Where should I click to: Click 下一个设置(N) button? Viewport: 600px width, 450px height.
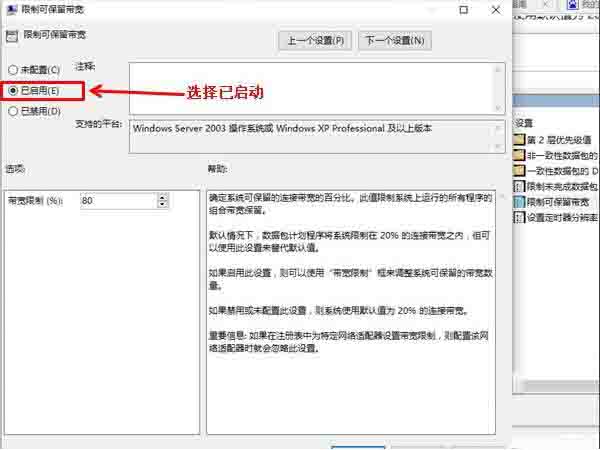394,41
